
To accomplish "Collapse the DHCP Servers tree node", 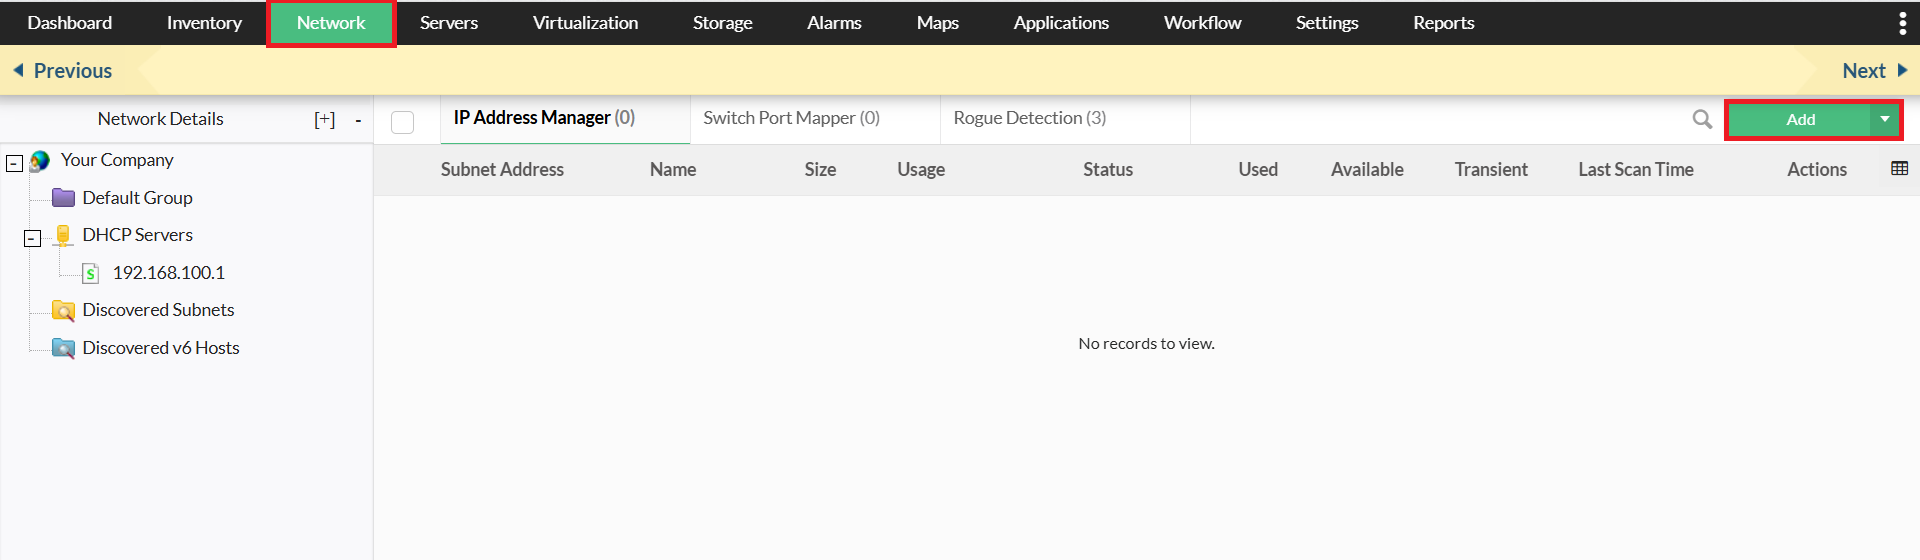I will (x=32, y=238).
